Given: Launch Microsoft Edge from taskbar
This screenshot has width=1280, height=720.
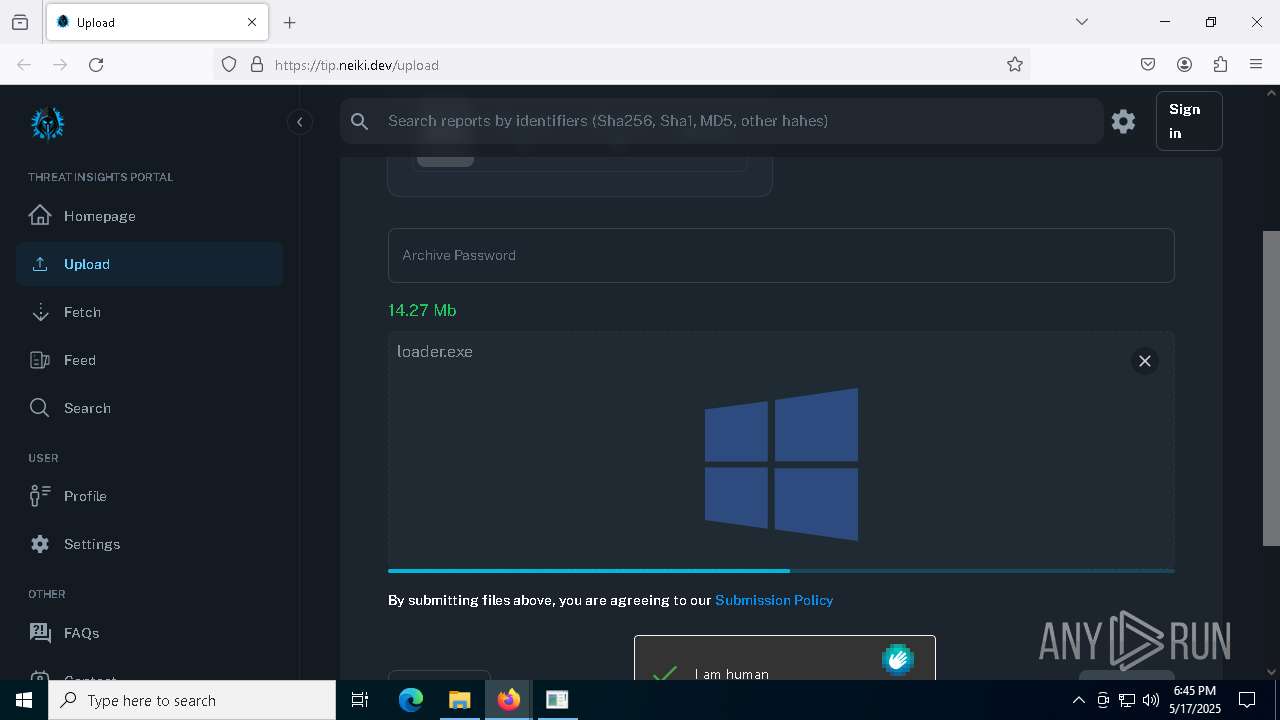Looking at the screenshot, I should click(x=411, y=700).
